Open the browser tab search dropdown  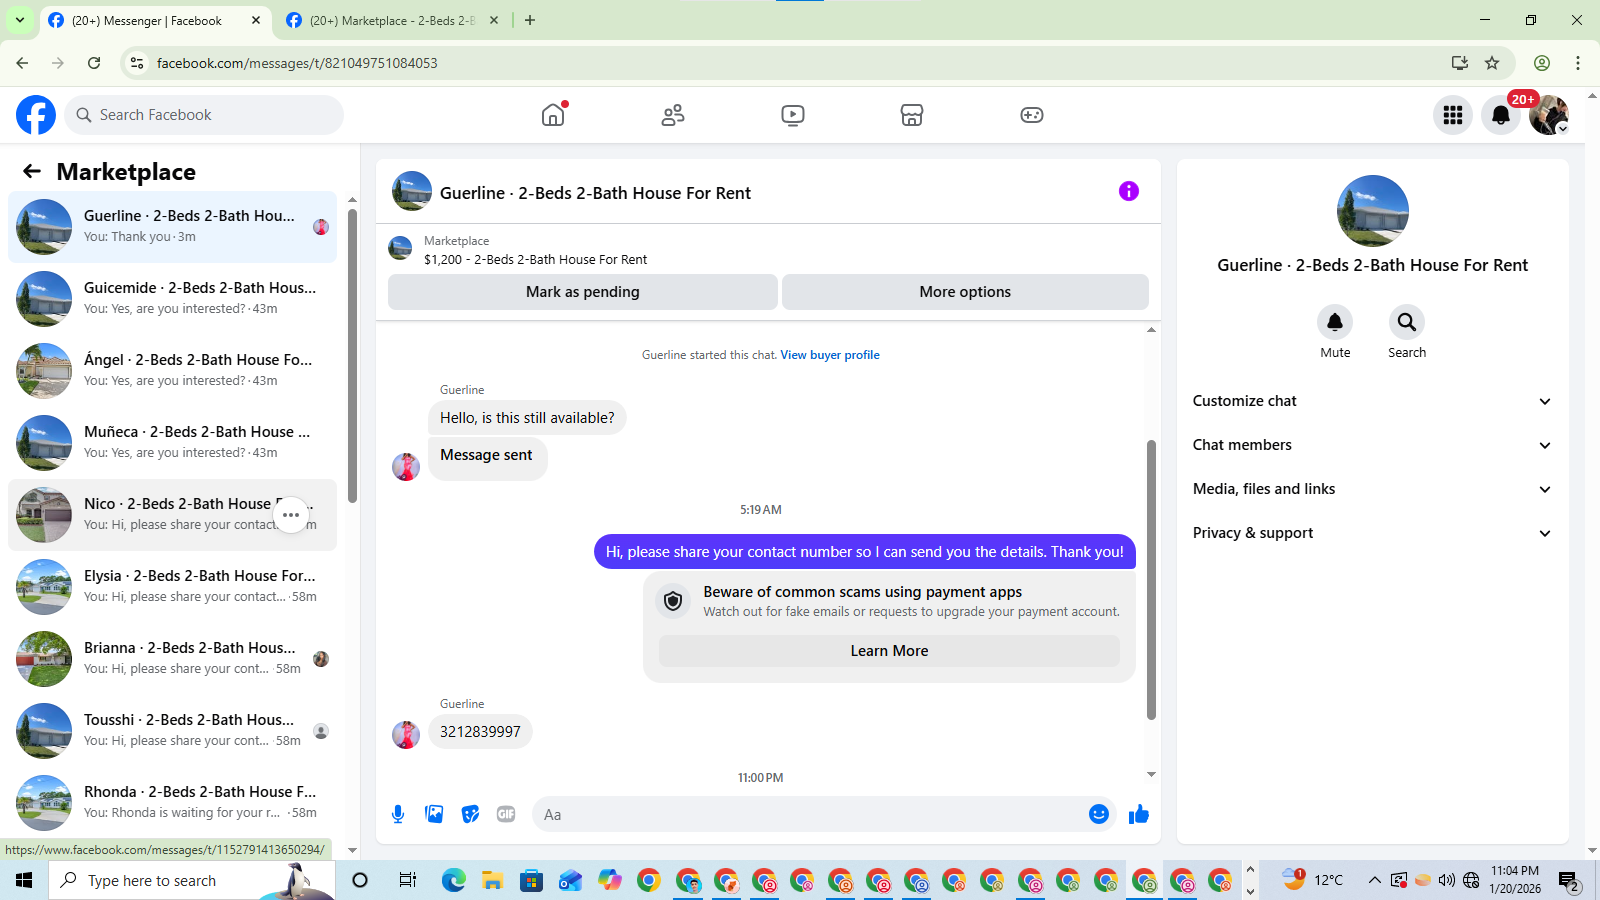pyautogui.click(x=20, y=20)
